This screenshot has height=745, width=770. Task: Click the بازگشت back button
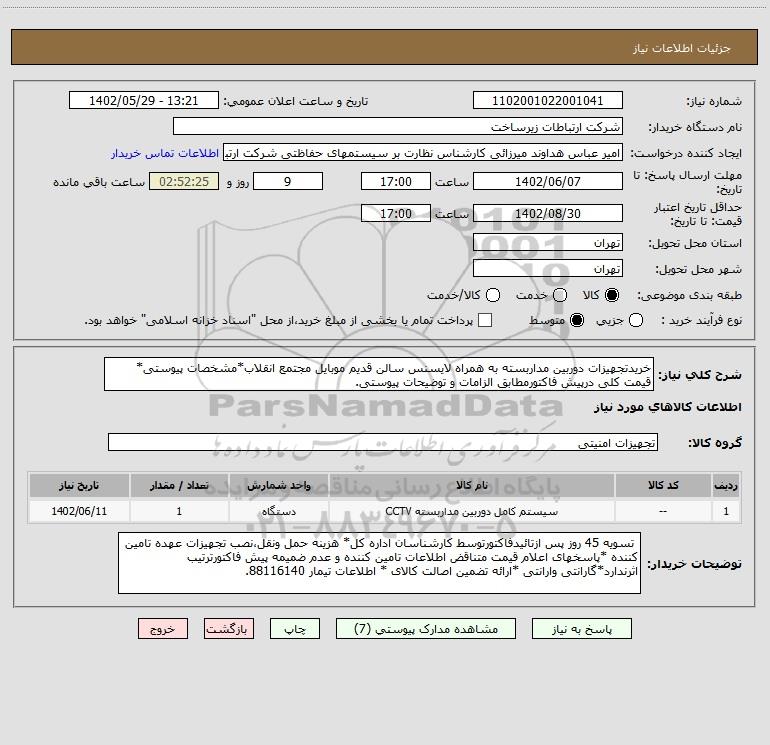coord(229,629)
